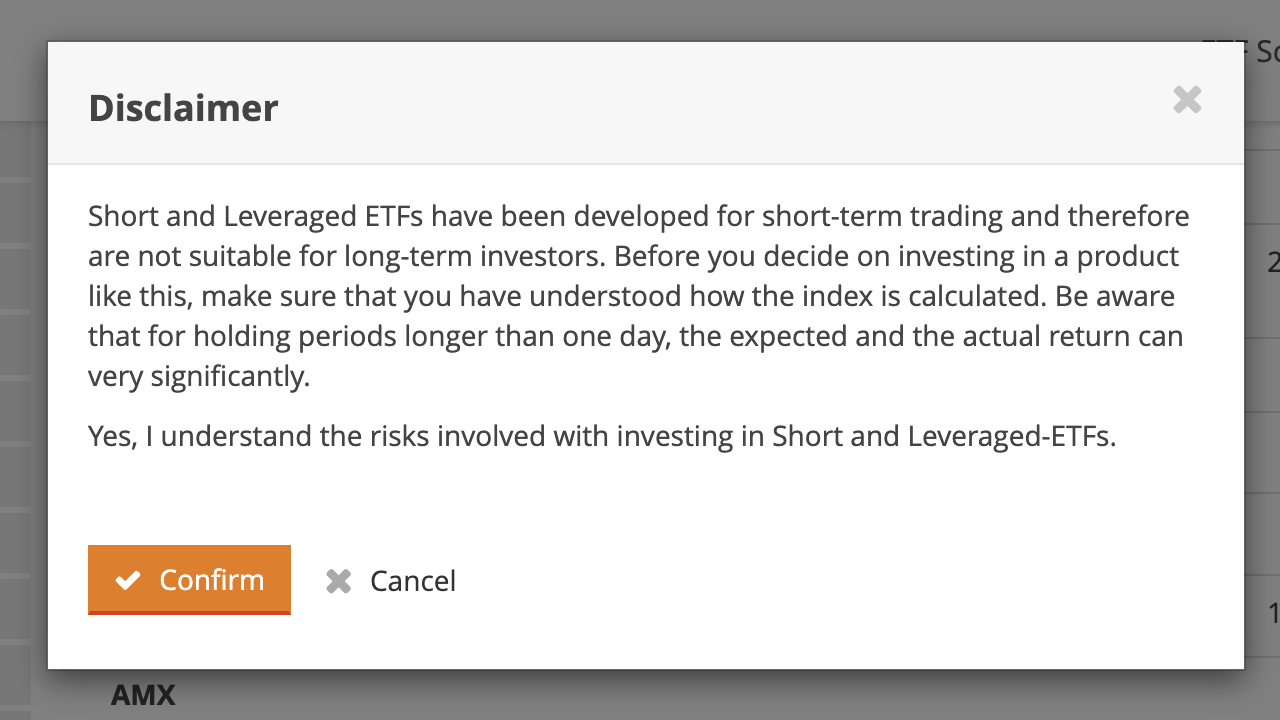Click the Disclaimer heading text
The height and width of the screenshot is (720, 1280).
click(183, 108)
